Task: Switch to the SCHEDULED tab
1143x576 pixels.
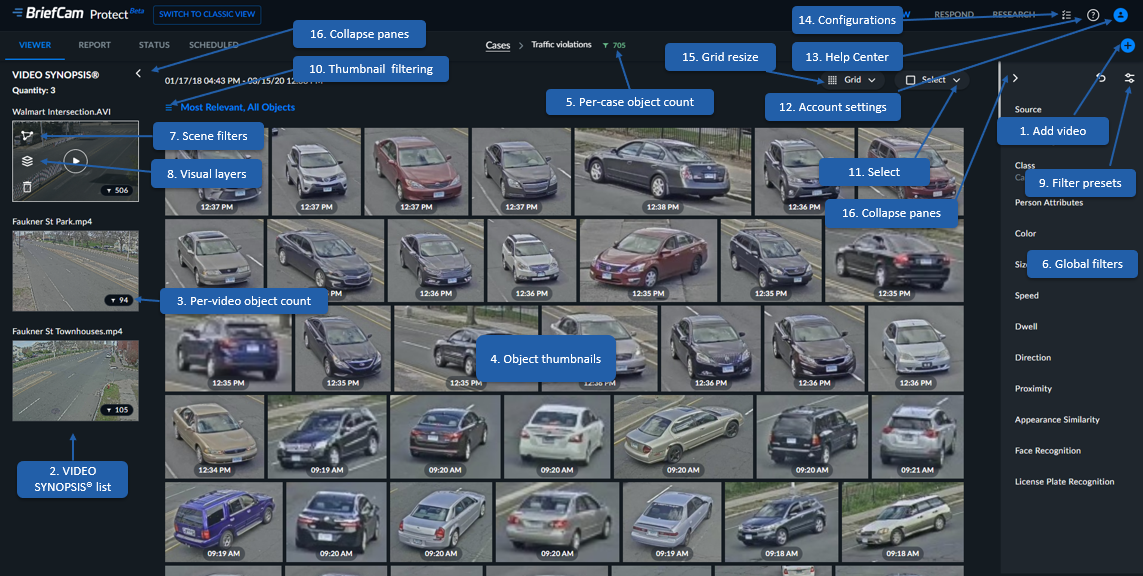Action: (x=214, y=45)
